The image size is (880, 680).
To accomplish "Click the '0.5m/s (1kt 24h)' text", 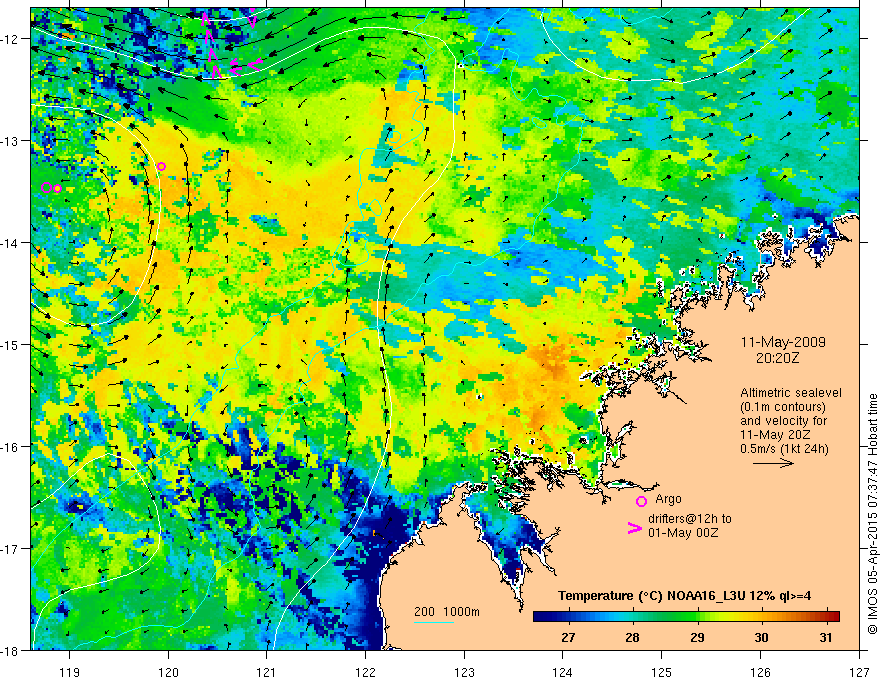I will [x=784, y=448].
